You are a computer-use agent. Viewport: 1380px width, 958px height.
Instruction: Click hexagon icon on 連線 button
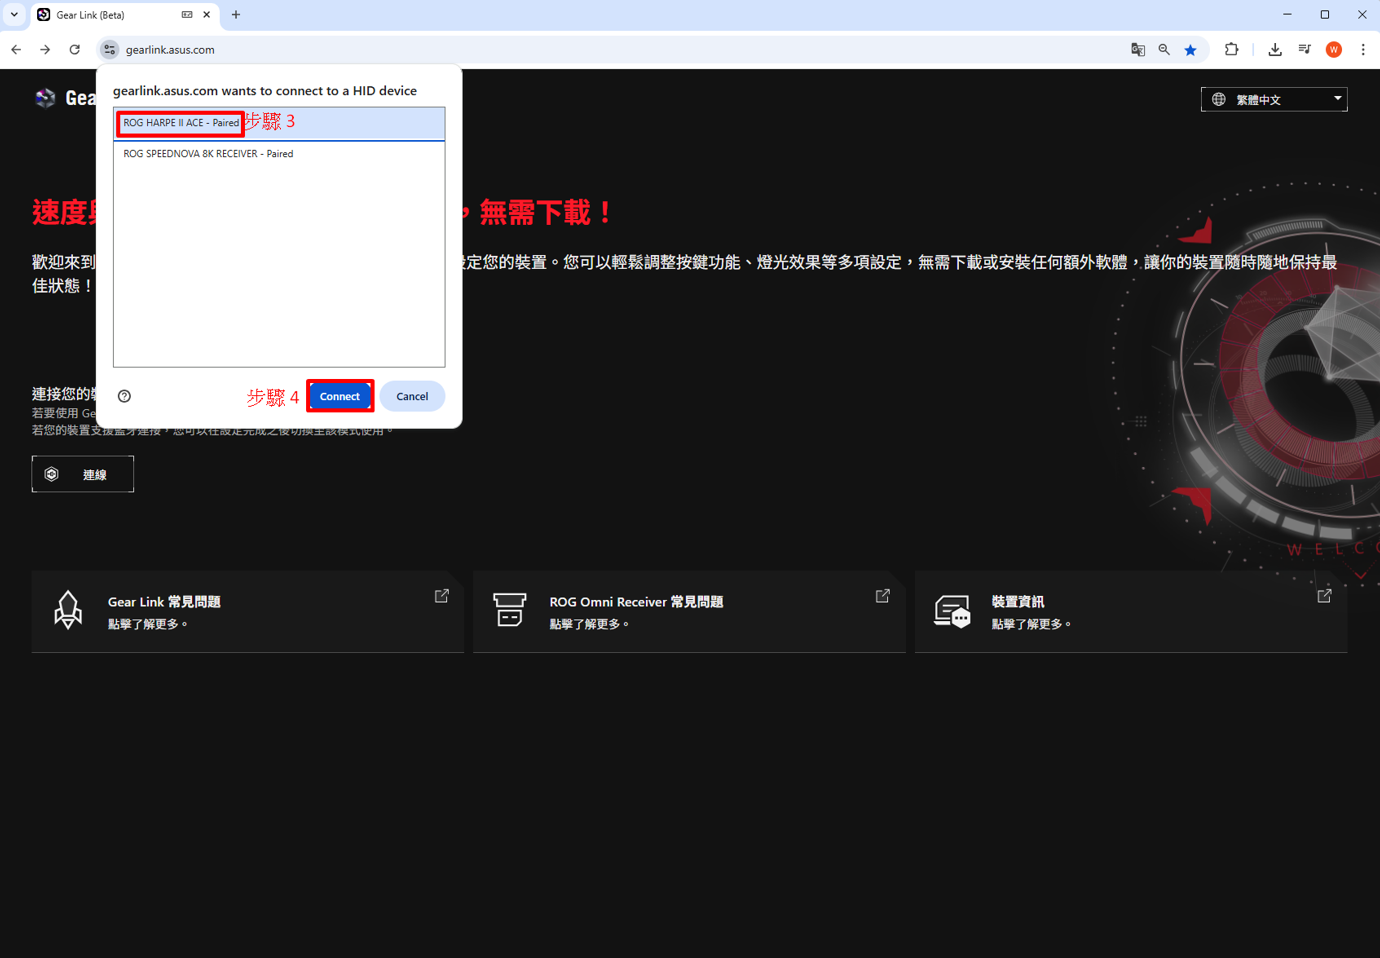pos(52,474)
